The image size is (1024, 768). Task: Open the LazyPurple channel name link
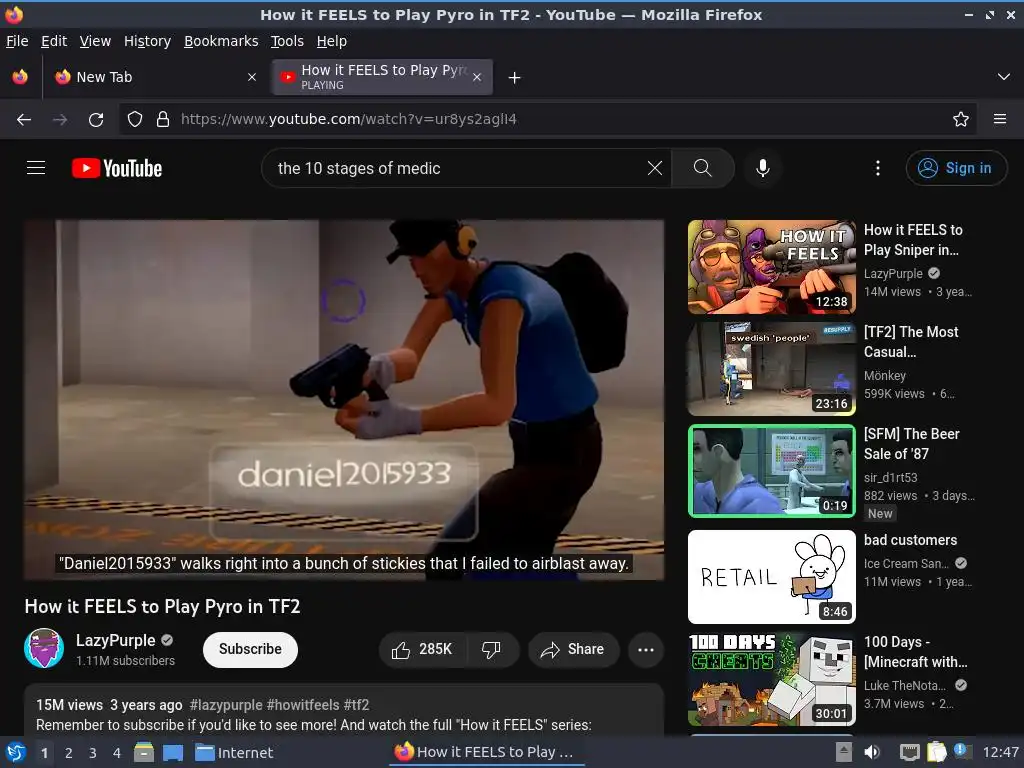[116, 640]
